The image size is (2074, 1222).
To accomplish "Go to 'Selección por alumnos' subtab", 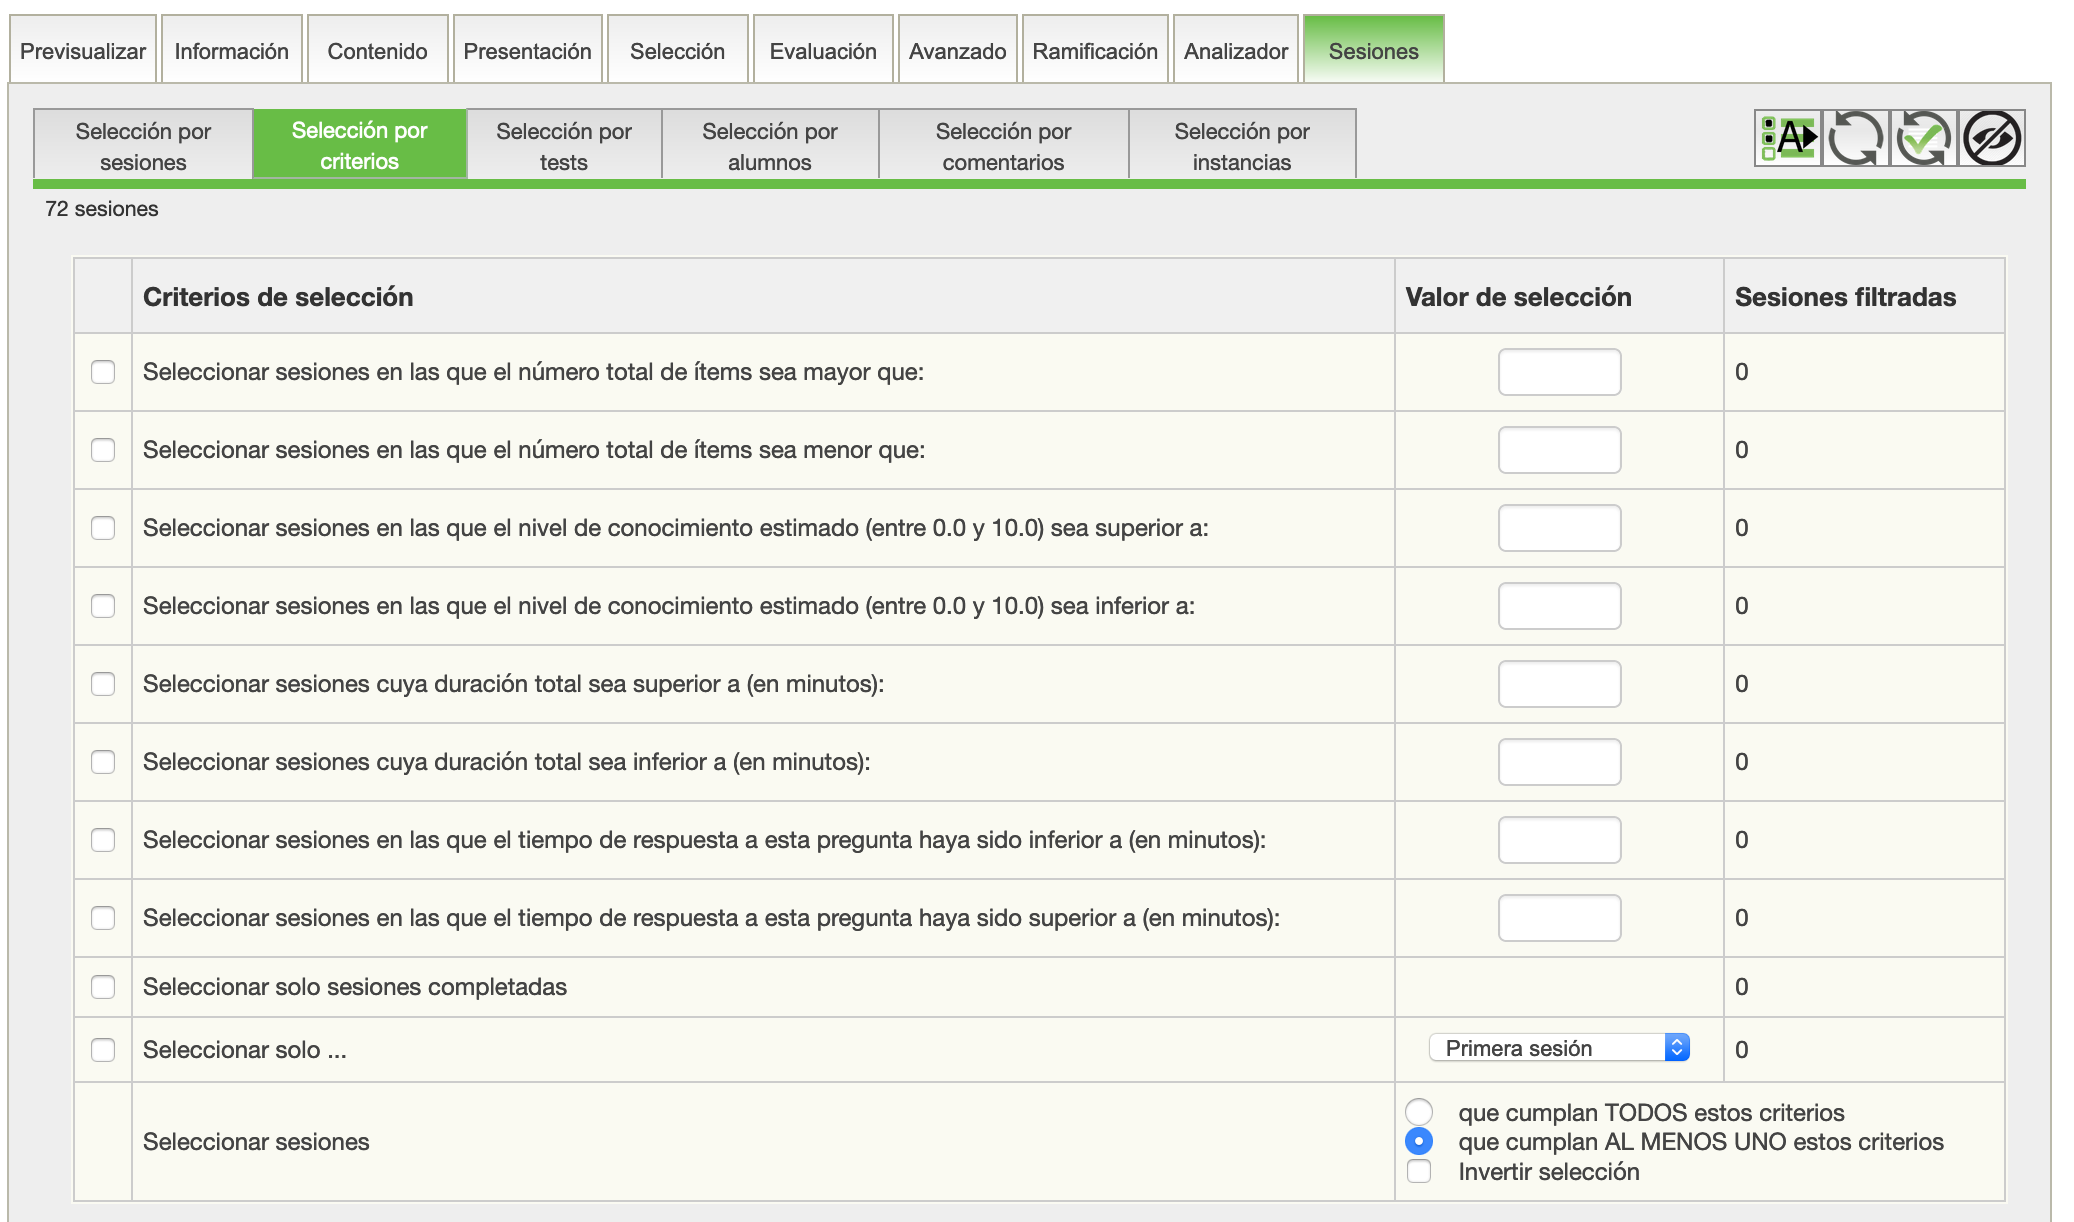I will [x=769, y=146].
